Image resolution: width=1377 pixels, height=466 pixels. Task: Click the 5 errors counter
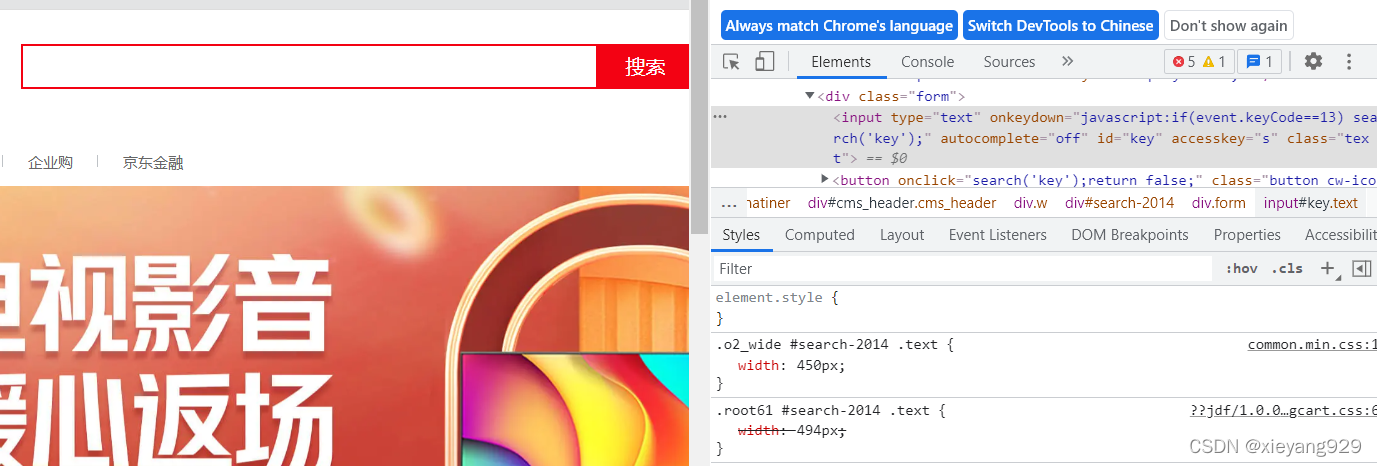click(1184, 62)
